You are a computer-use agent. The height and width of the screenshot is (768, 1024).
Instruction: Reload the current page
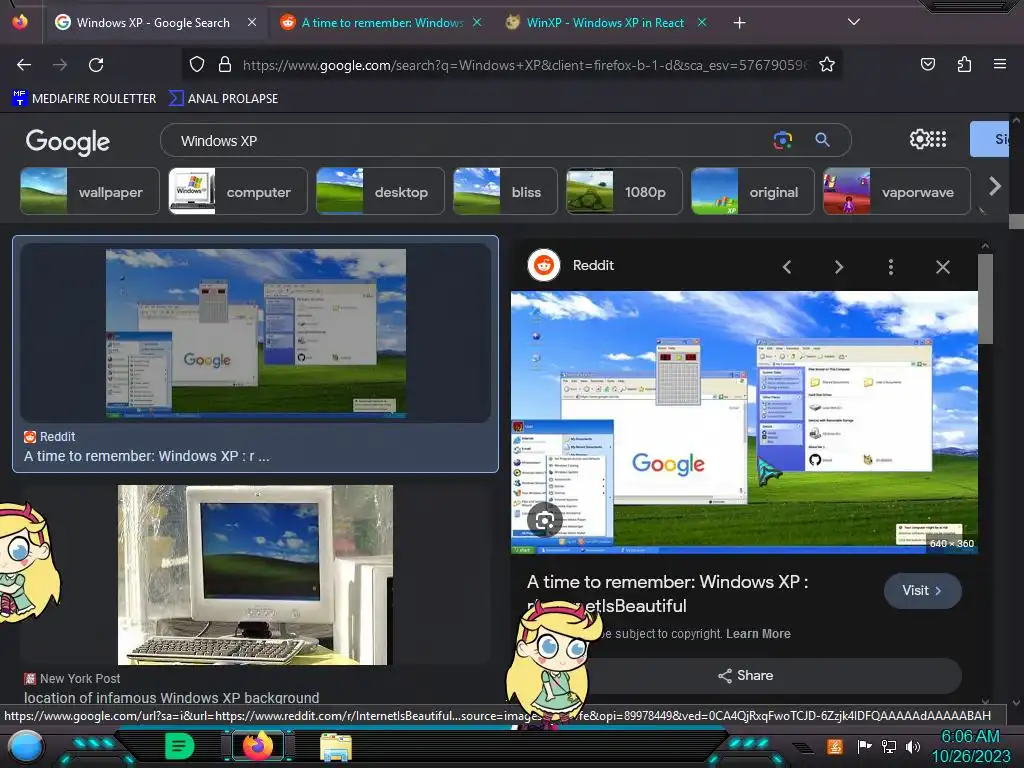coord(96,65)
